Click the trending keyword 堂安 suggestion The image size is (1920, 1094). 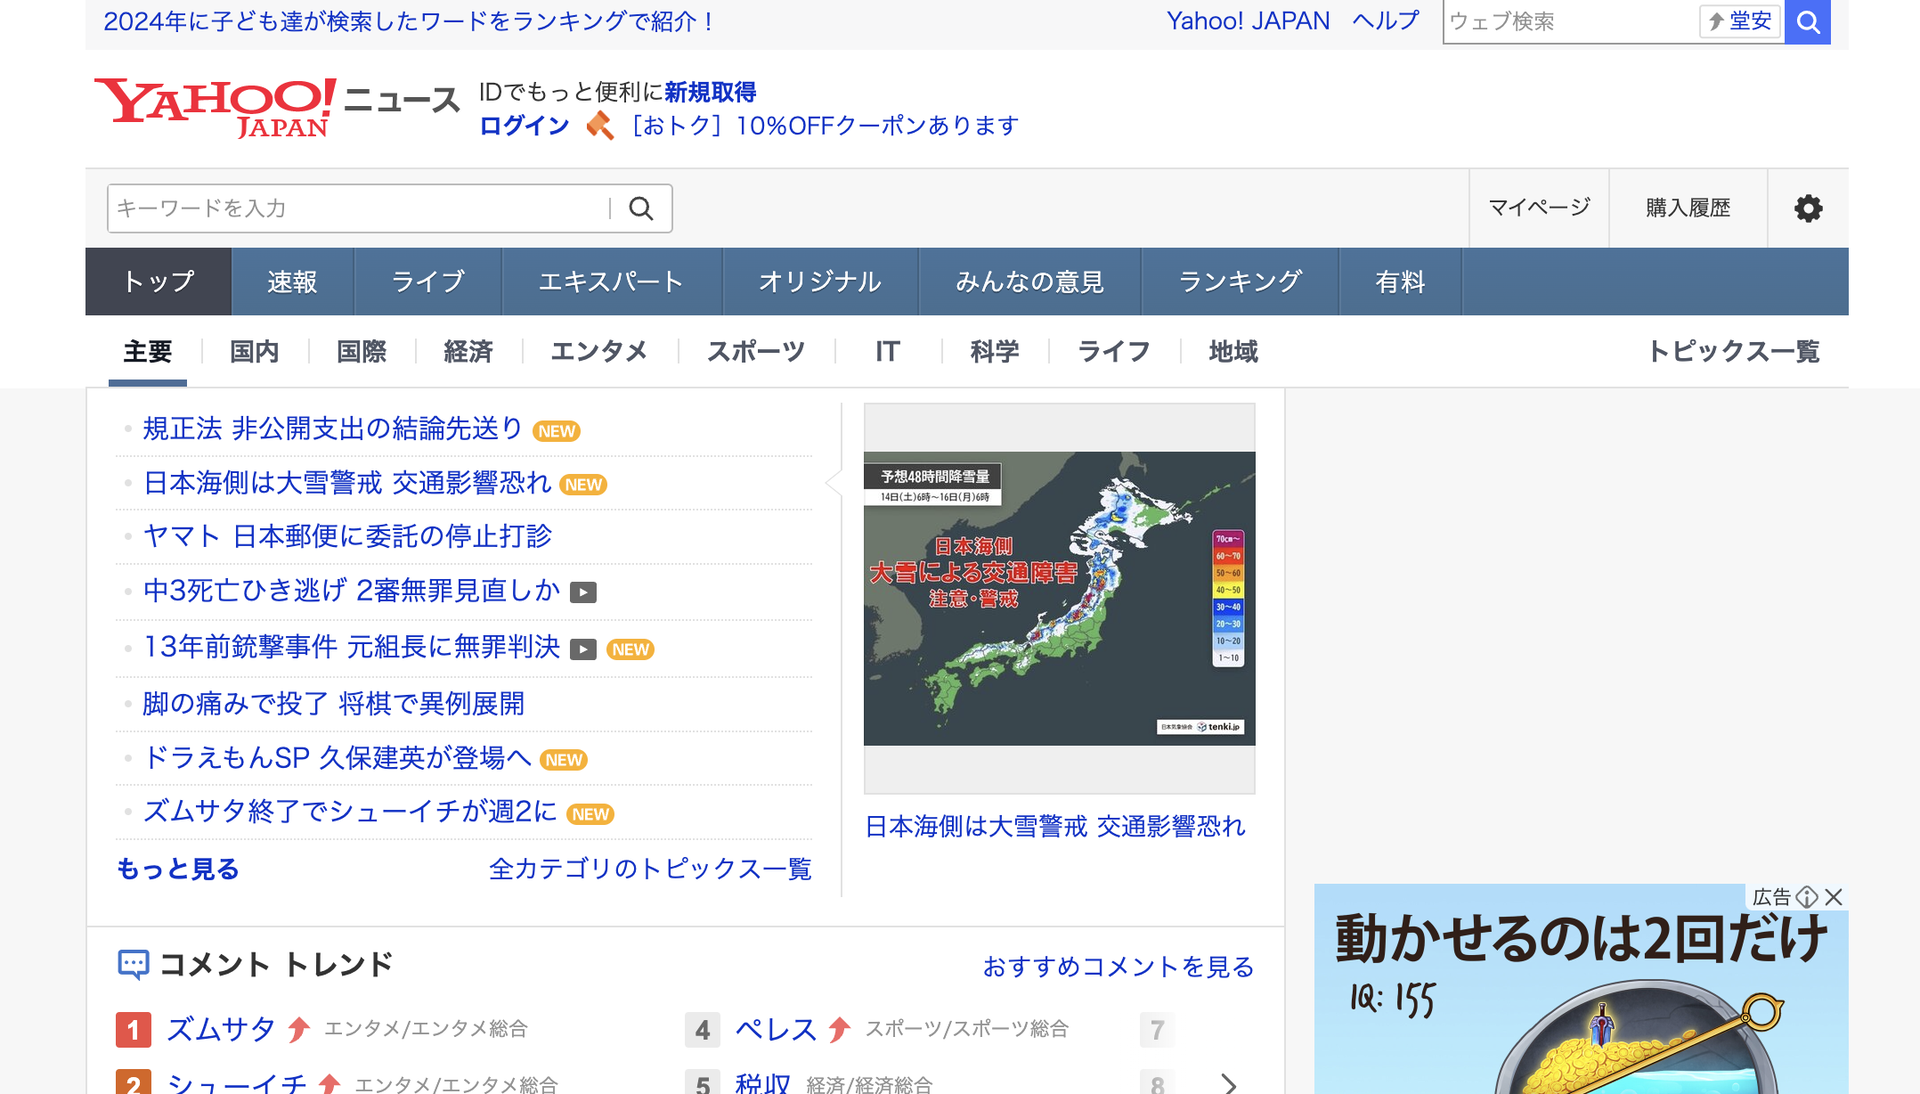pos(1740,21)
